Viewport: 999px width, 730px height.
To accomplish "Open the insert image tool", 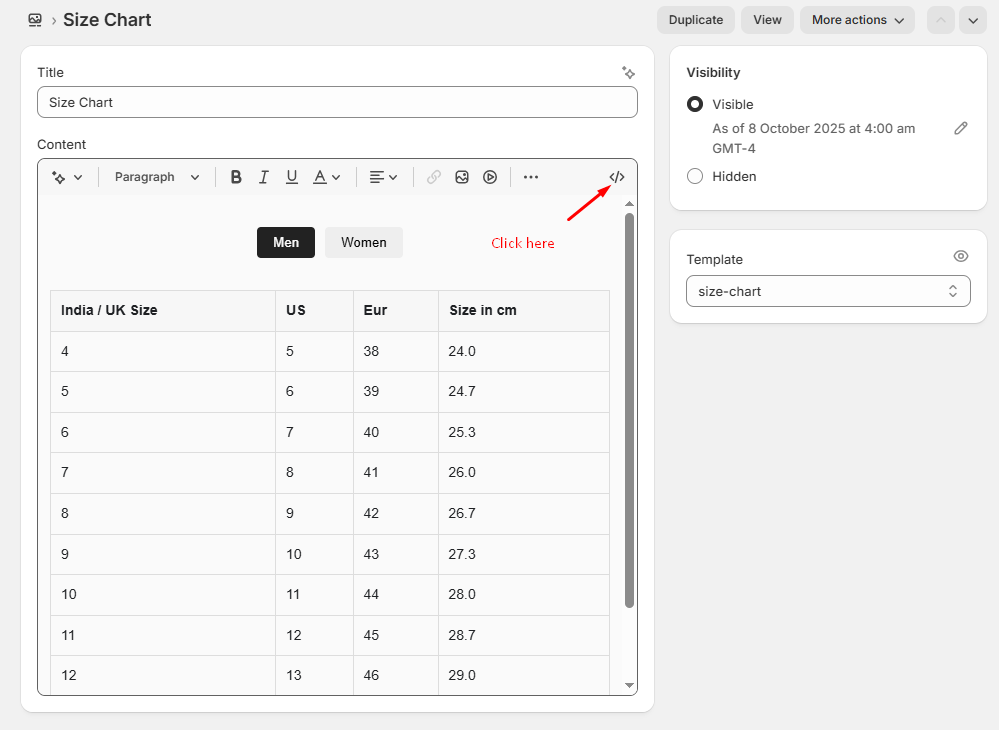I will 462,177.
